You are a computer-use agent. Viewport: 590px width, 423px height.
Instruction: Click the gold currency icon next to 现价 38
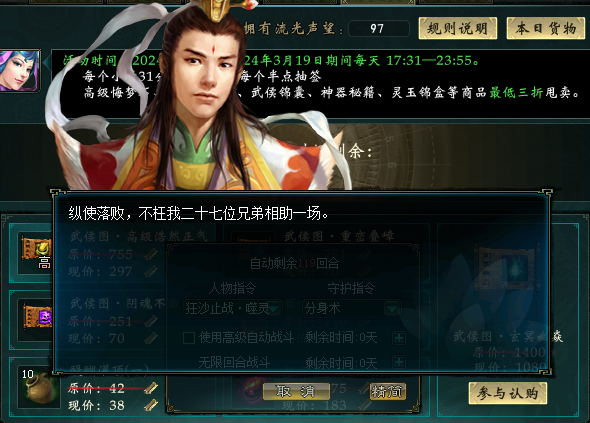151,405
